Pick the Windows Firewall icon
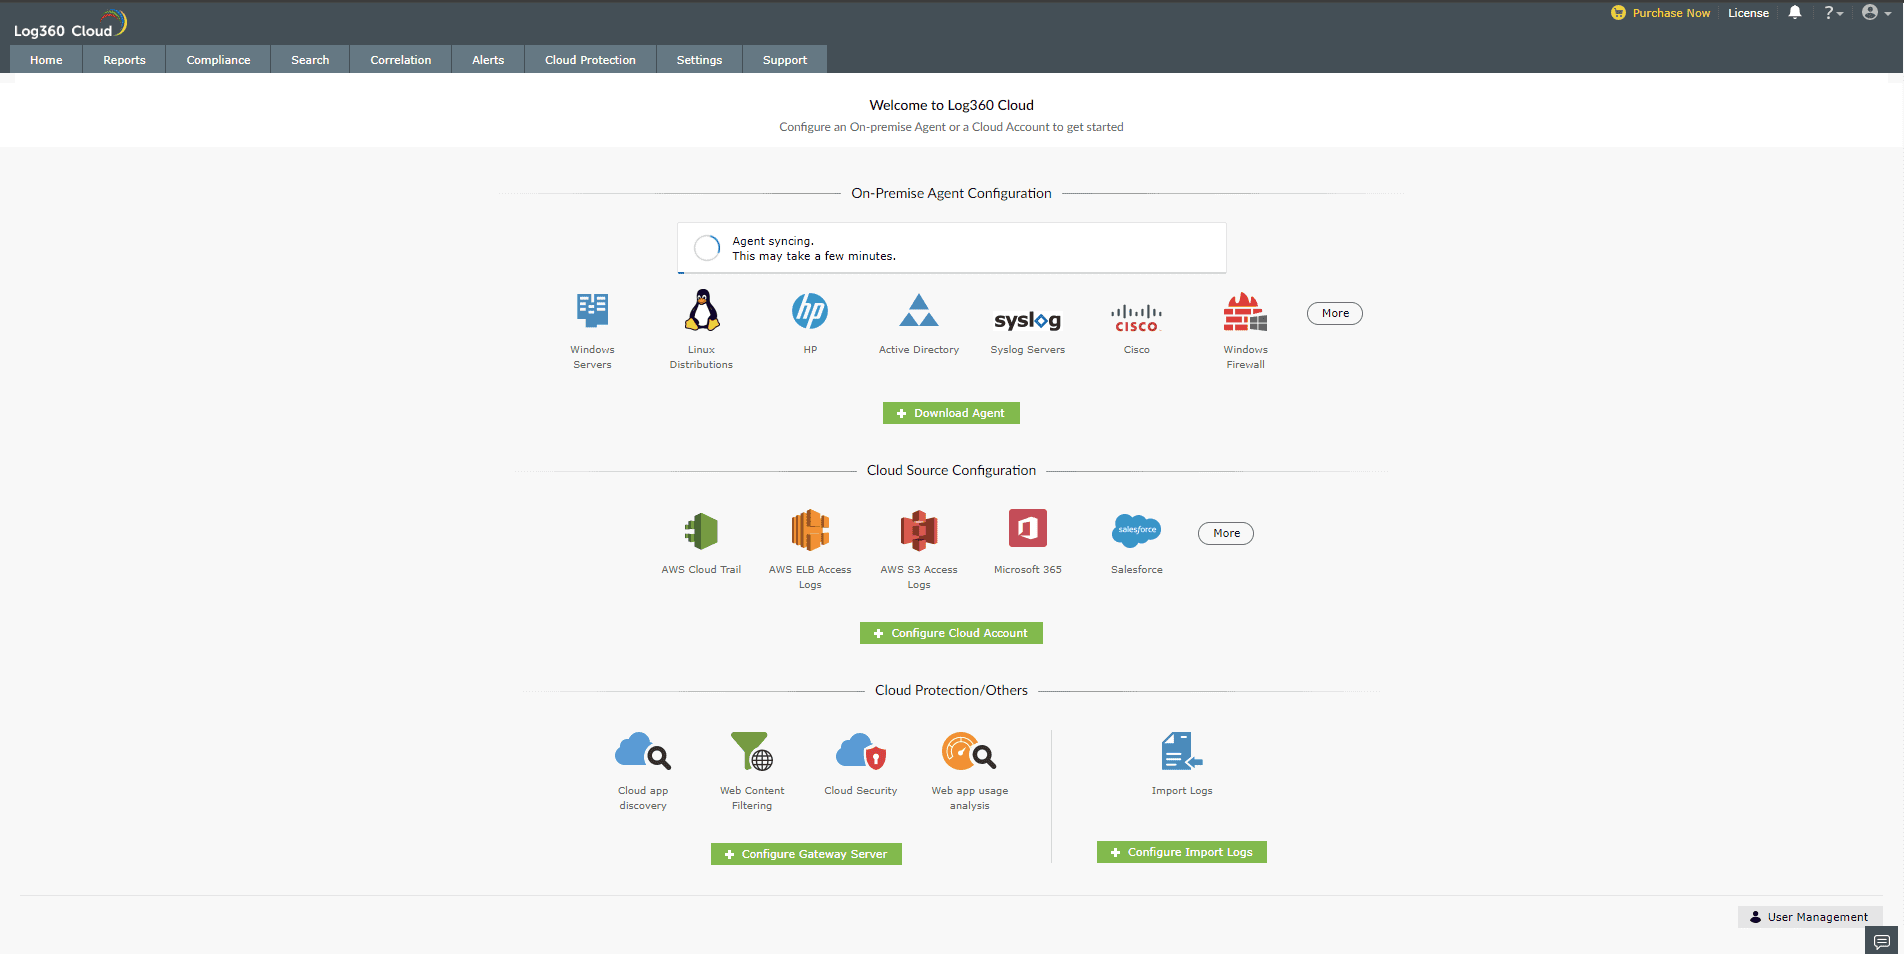This screenshot has width=1904, height=954. (1245, 312)
